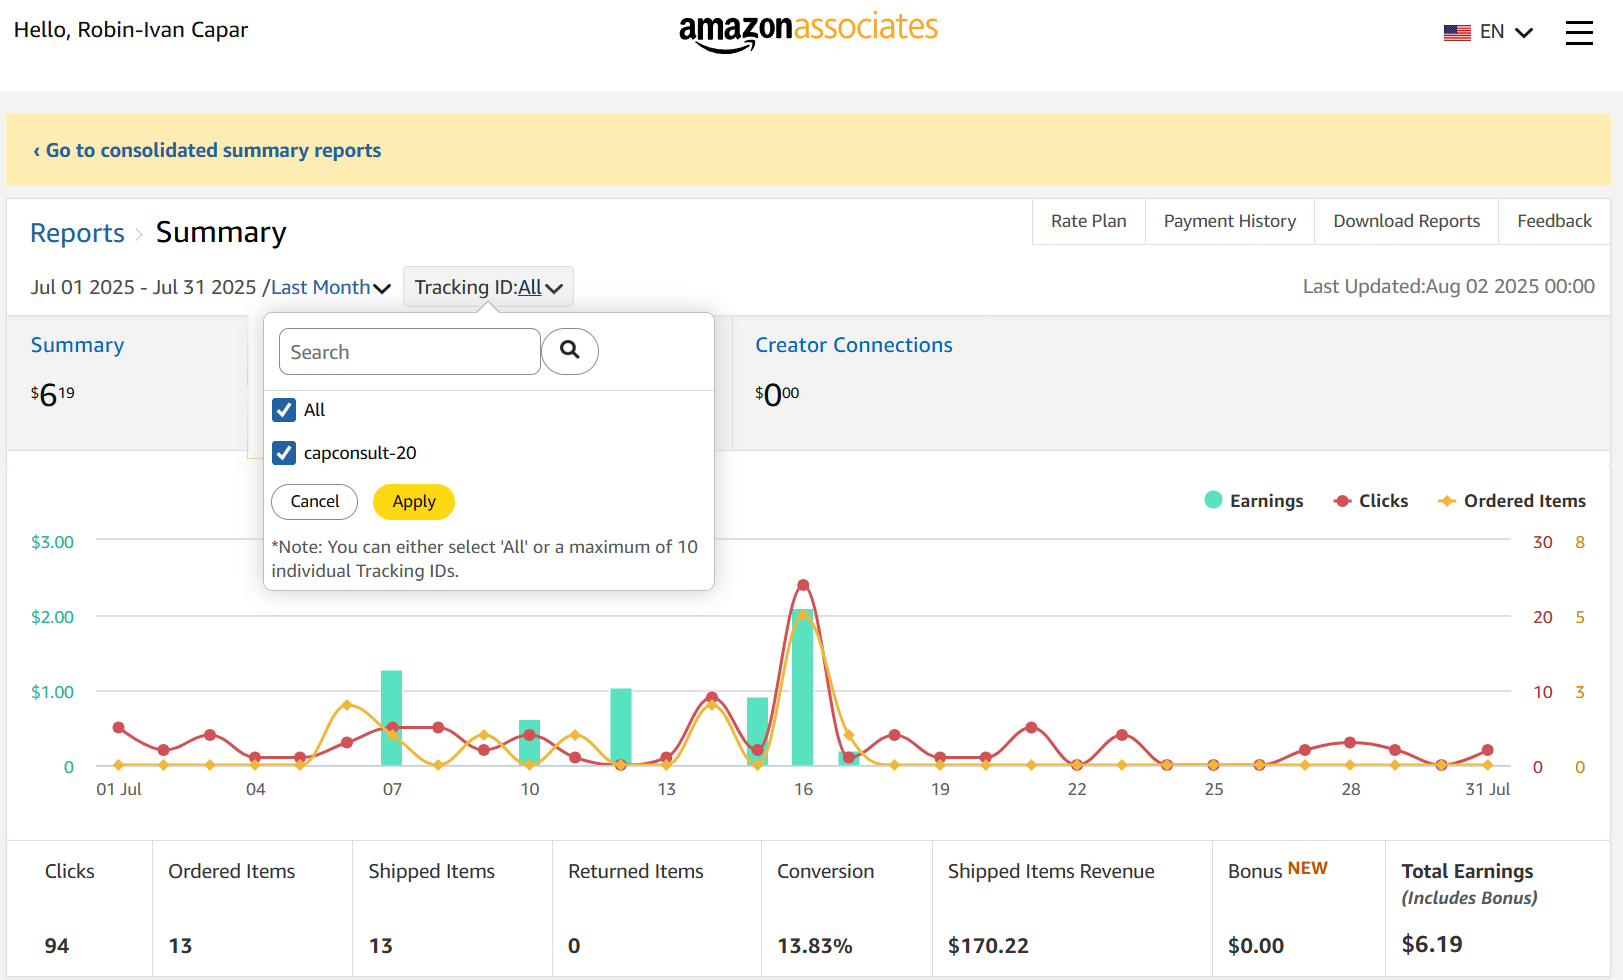Viewport: 1623px width, 980px height.
Task: Click the Reports breadcrumb link
Action: click(x=77, y=233)
